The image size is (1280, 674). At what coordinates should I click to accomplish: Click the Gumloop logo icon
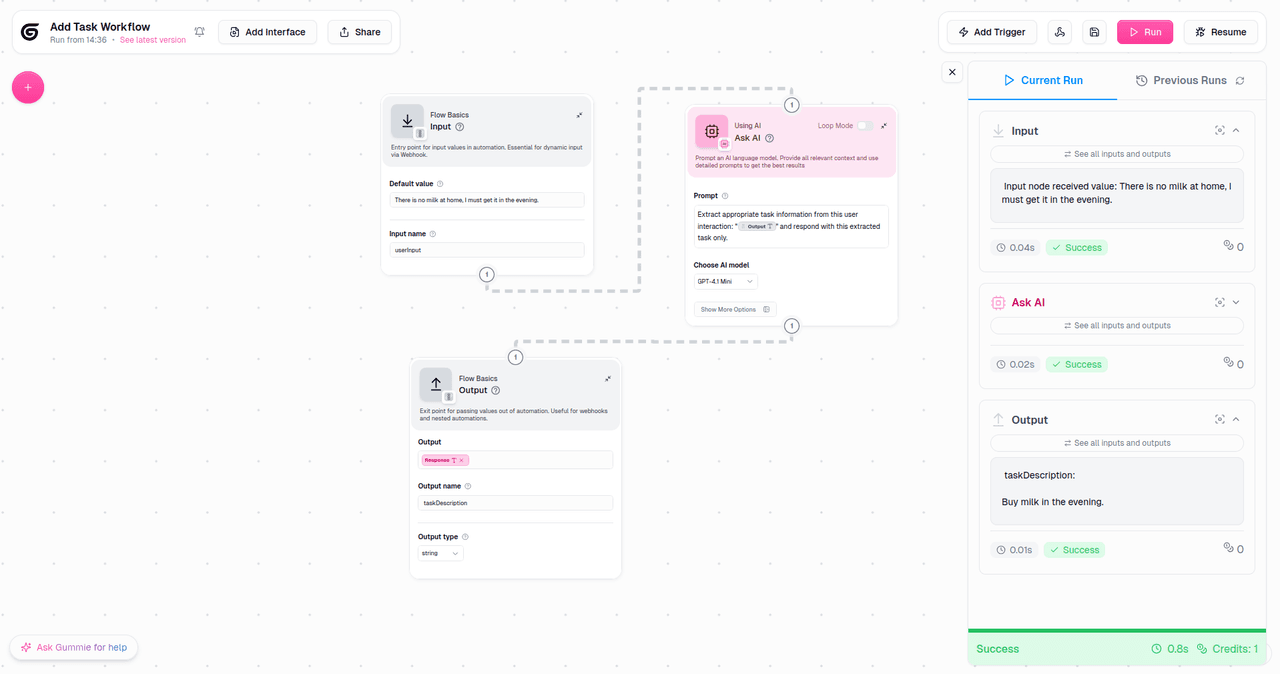click(29, 31)
